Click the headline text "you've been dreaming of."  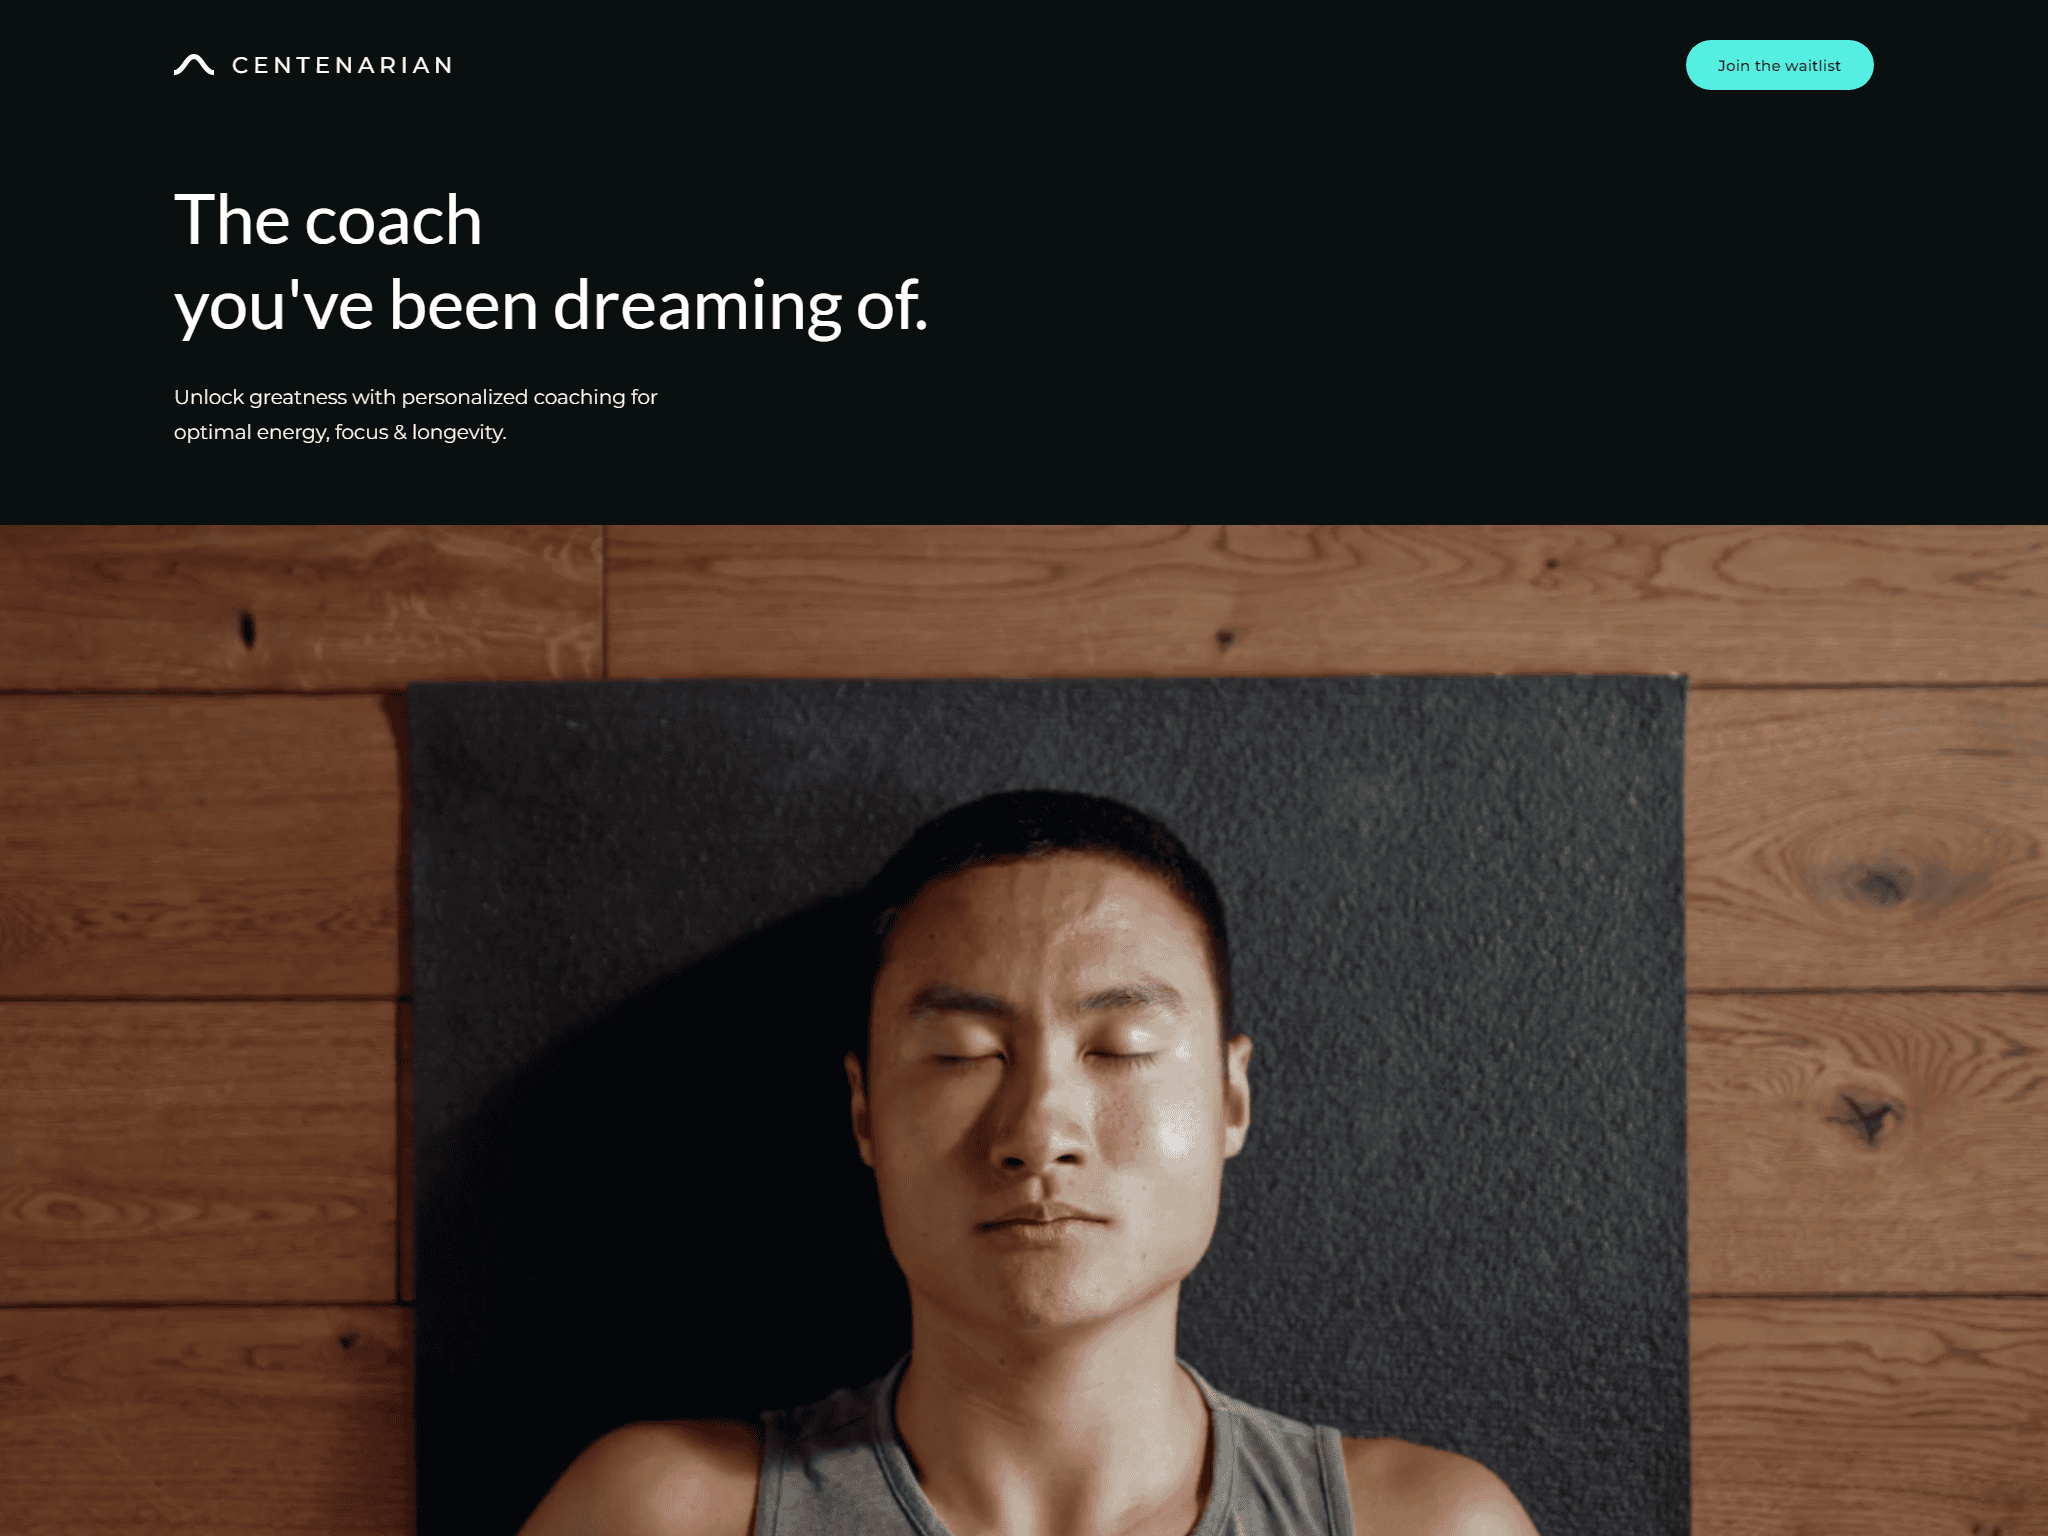click(x=551, y=305)
